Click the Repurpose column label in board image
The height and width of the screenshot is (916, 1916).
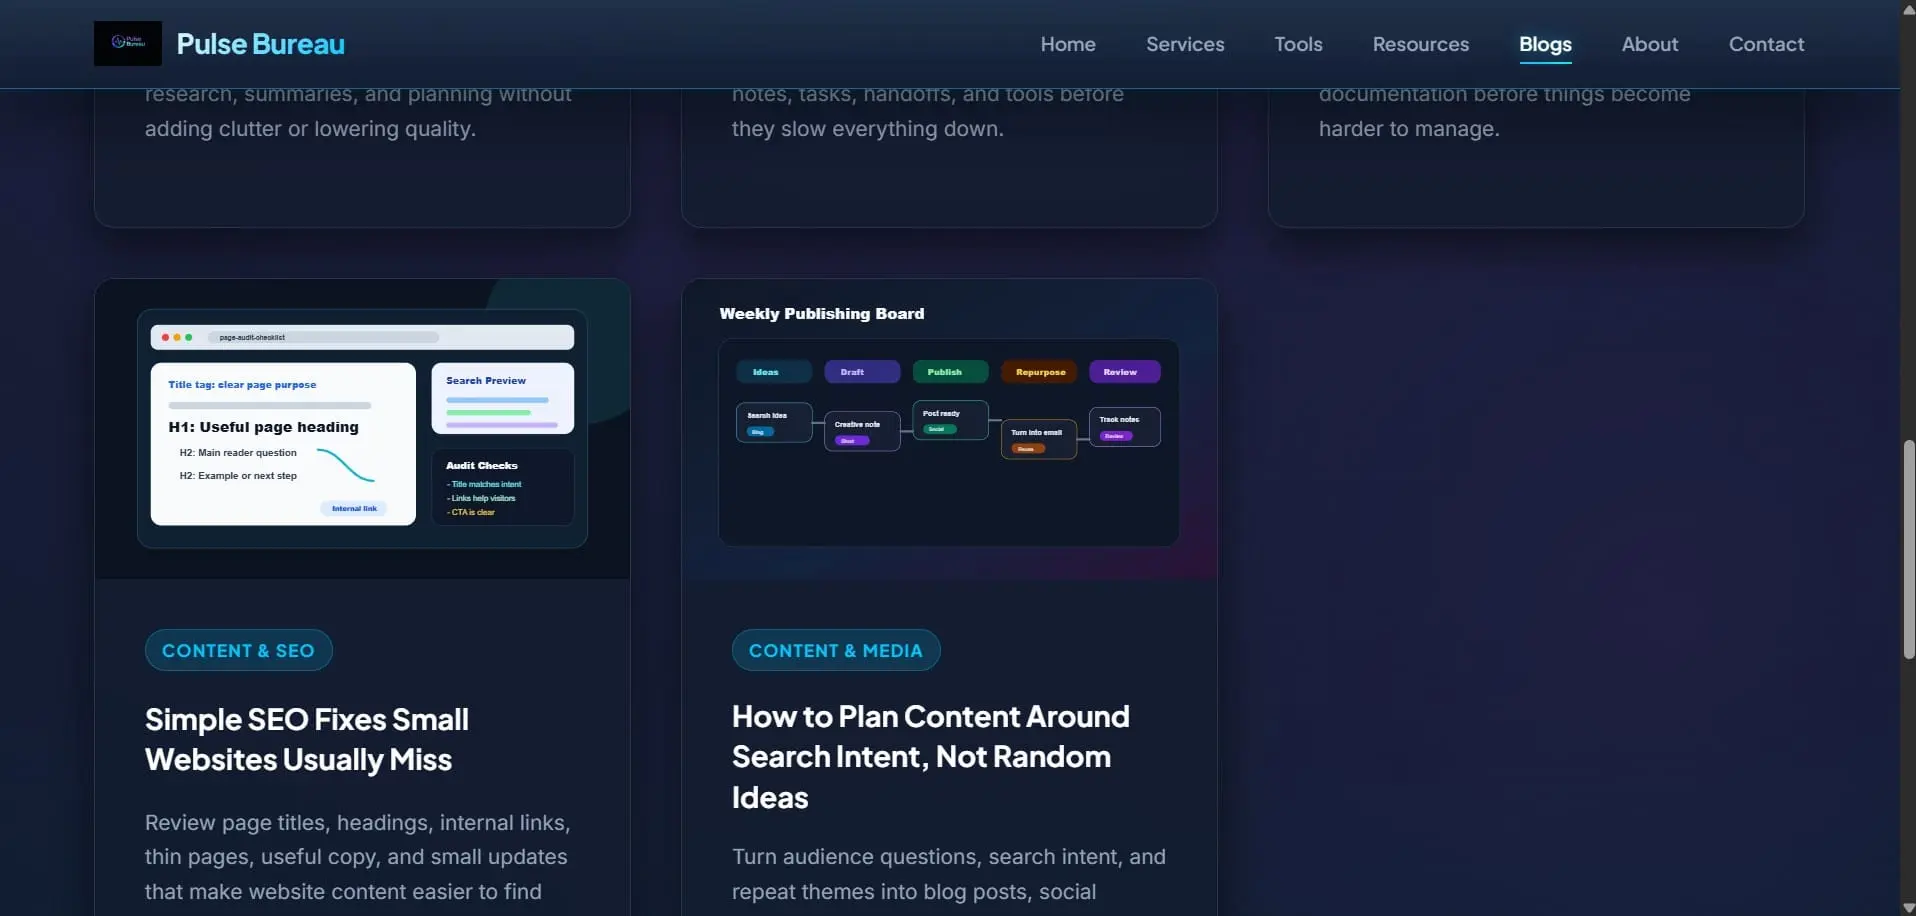point(1040,372)
